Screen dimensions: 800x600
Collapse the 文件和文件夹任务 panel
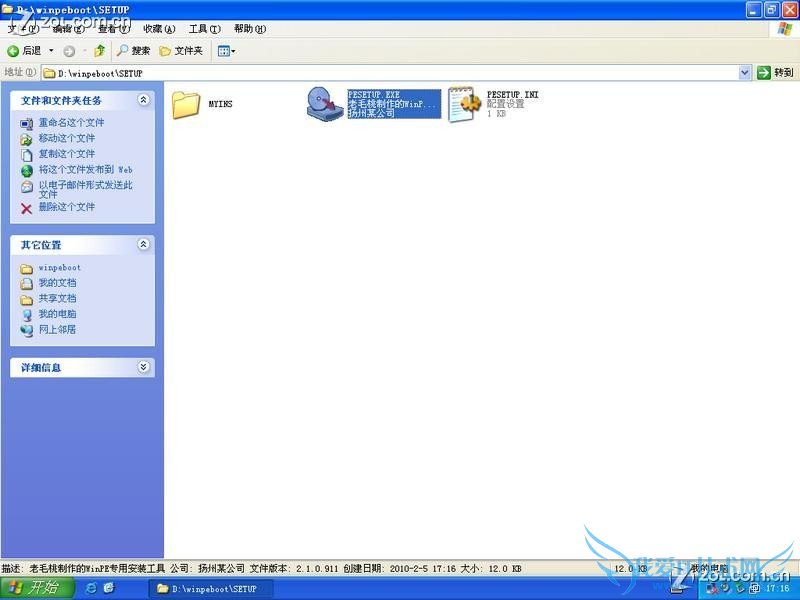143,100
